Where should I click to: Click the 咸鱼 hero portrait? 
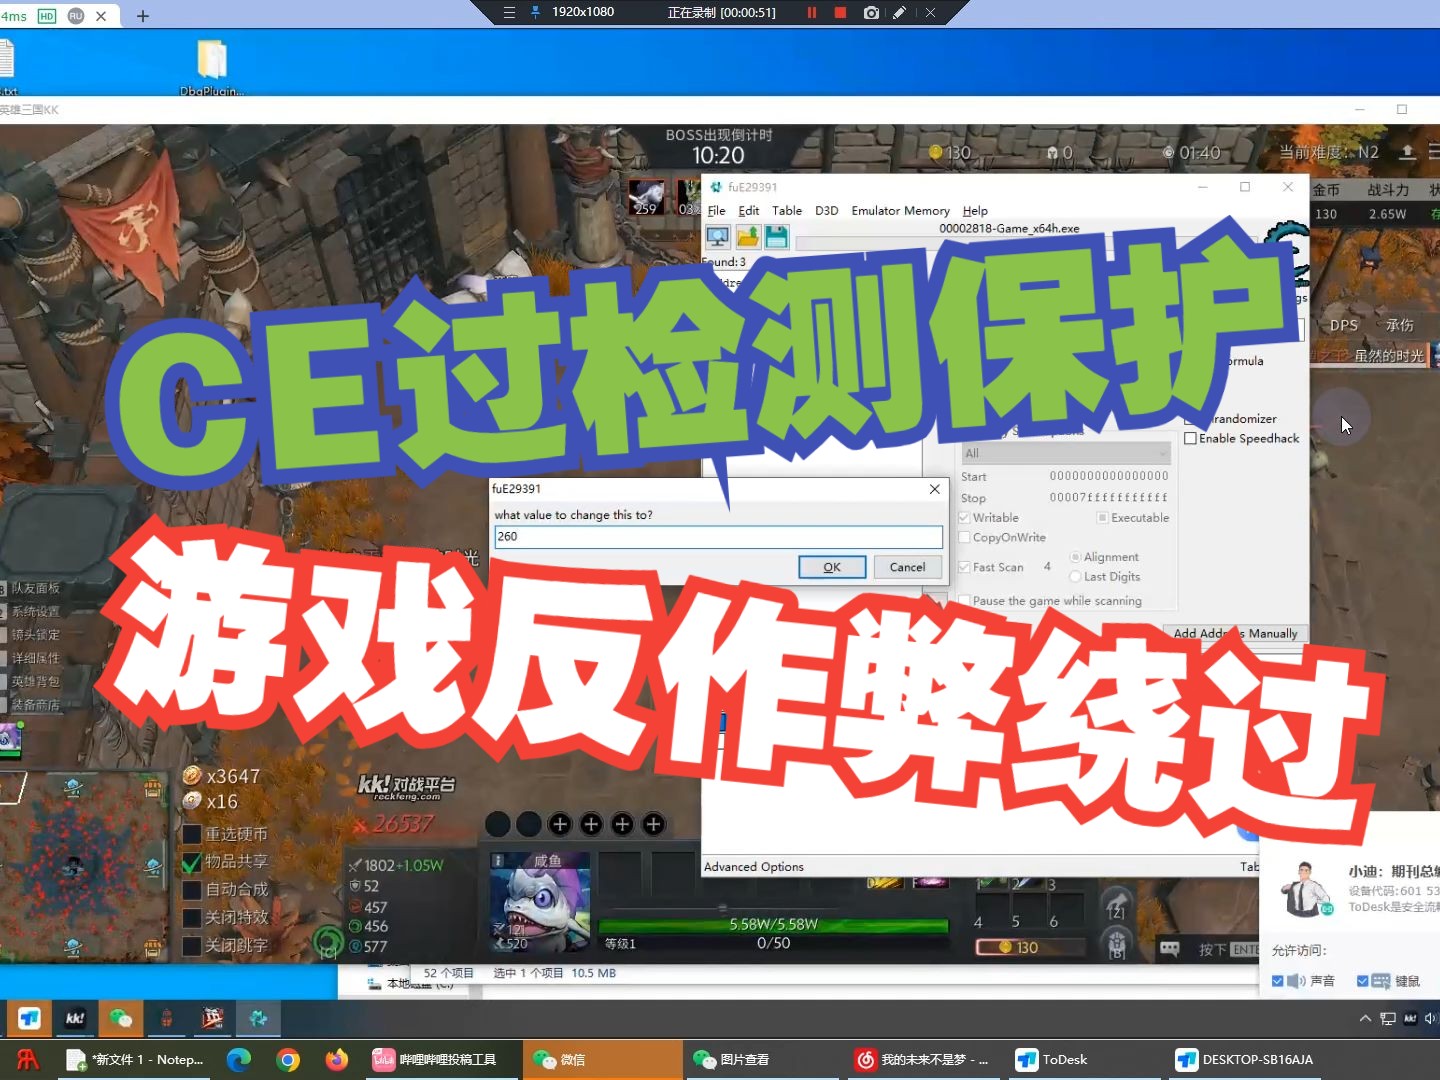pyautogui.click(x=540, y=902)
